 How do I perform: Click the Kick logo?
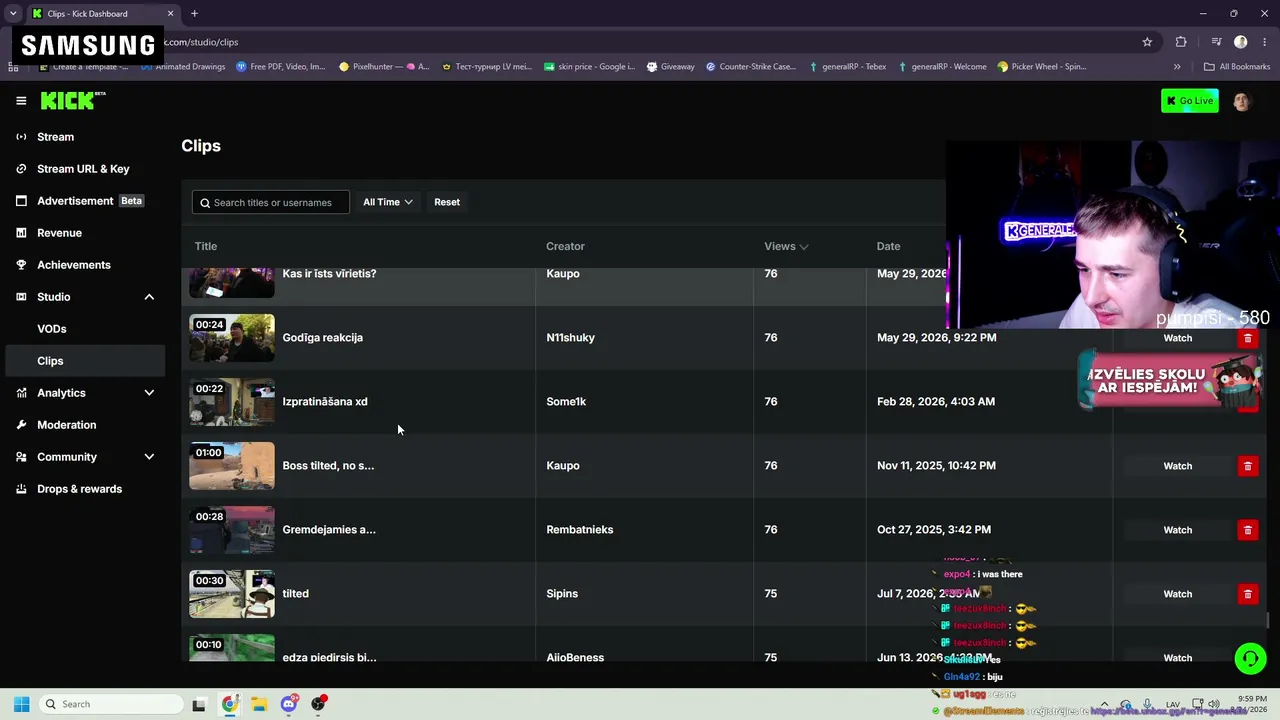pyautogui.click(x=73, y=100)
